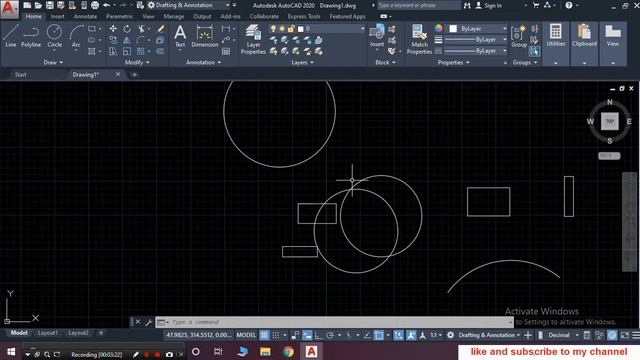This screenshot has height=360, width=640.
Task: Select the Arc tool
Action: coord(76,36)
